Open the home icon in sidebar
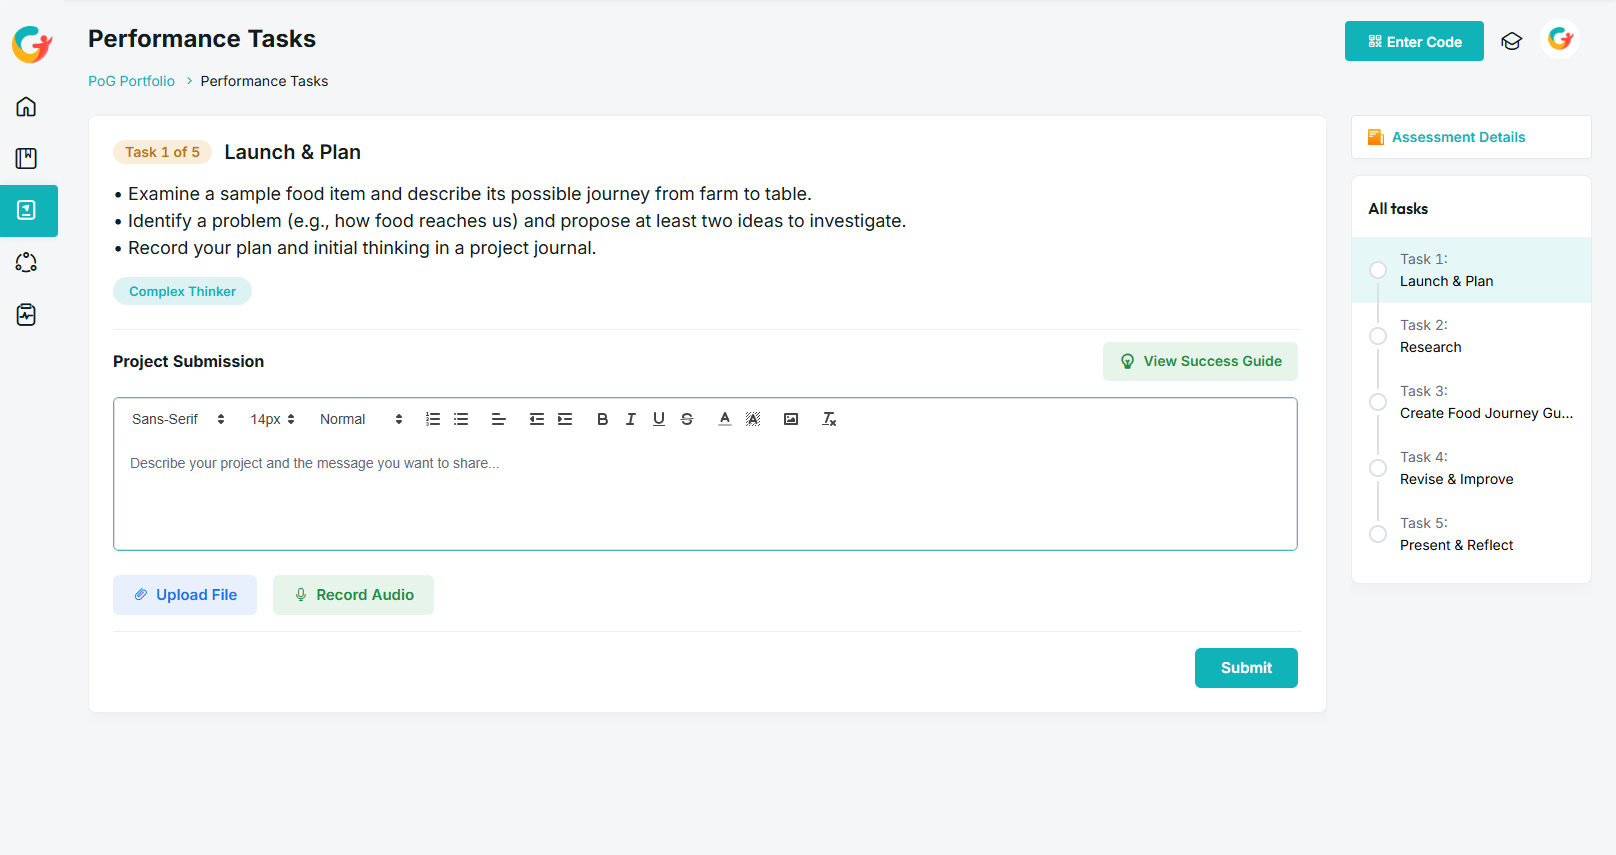The image size is (1616, 855). (27, 107)
